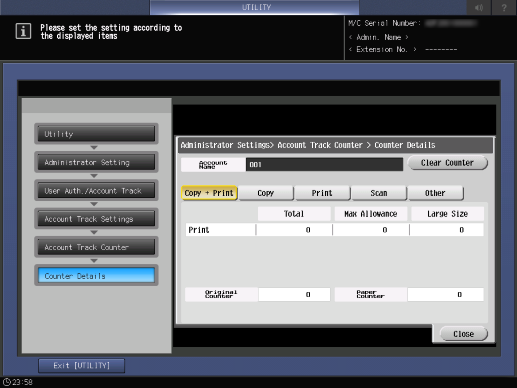Image resolution: width=517 pixels, height=388 pixels.
Task: Click the Max Allowance column header
Action: pyautogui.click(x=371, y=214)
